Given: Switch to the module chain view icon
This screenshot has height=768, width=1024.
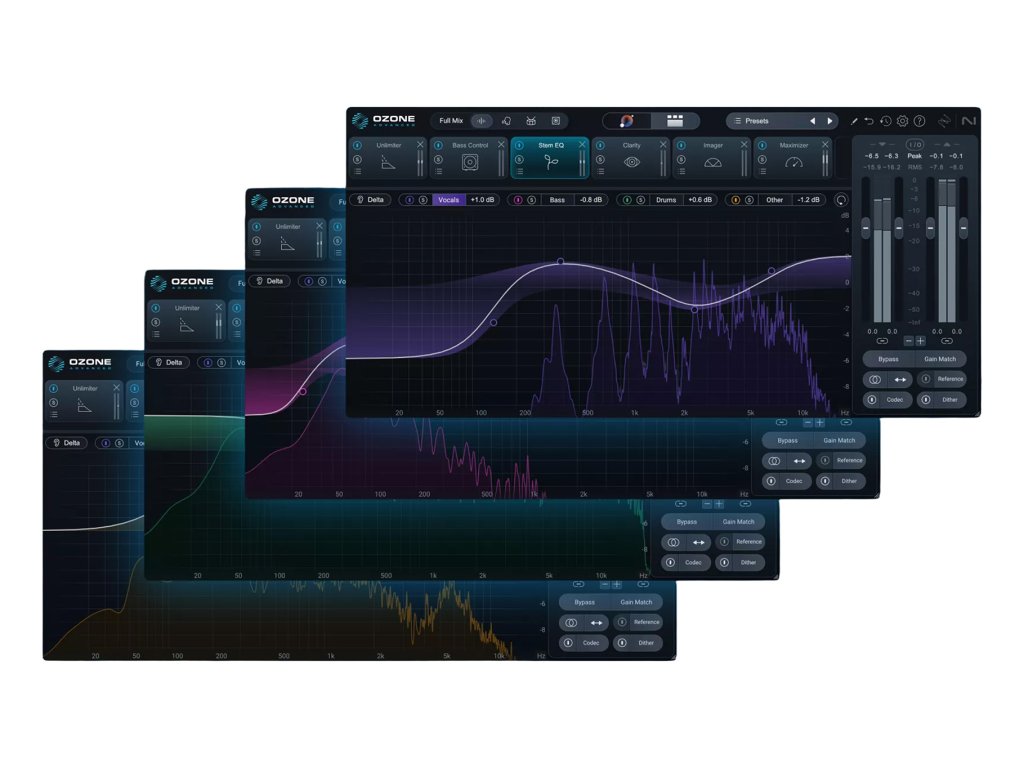Looking at the screenshot, I should pyautogui.click(x=675, y=121).
